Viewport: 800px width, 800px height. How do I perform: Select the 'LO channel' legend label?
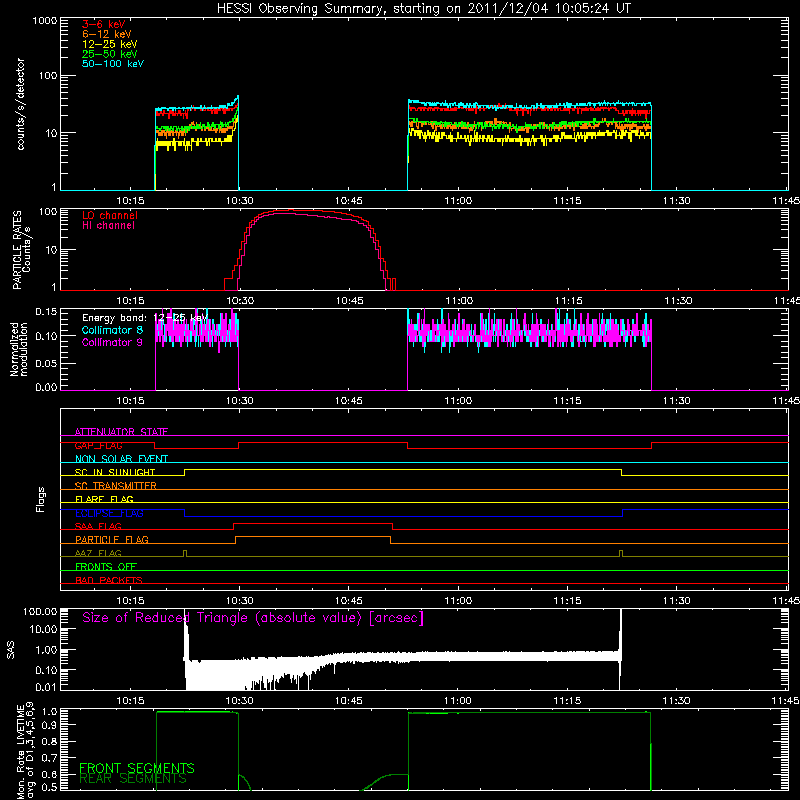[110, 215]
